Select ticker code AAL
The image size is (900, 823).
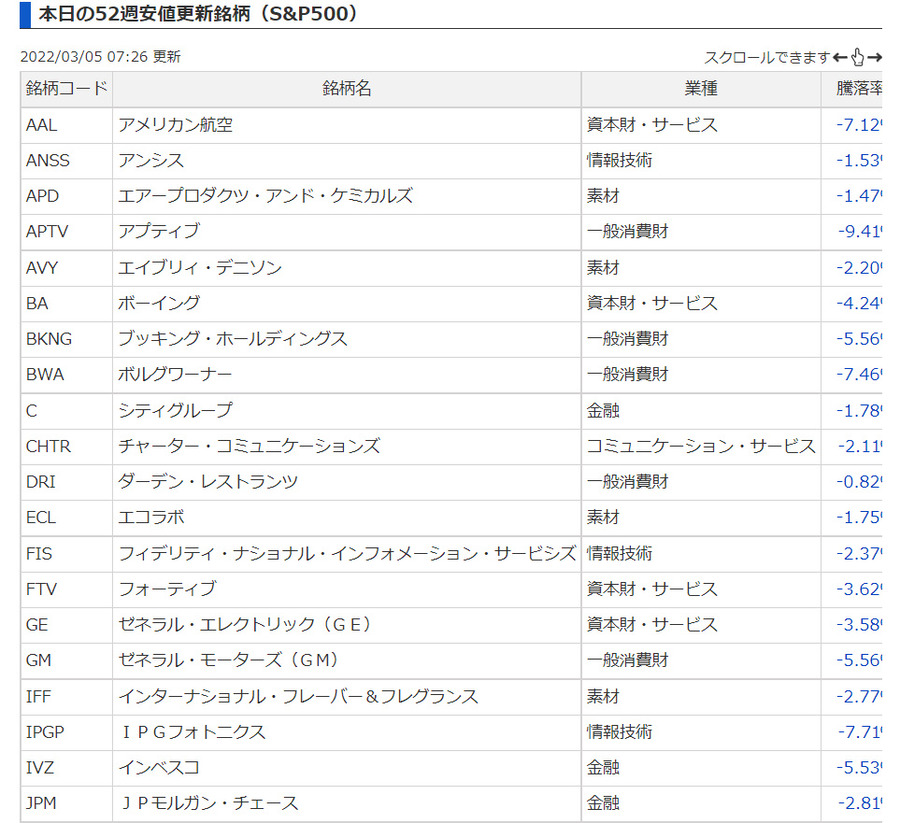click(x=41, y=125)
